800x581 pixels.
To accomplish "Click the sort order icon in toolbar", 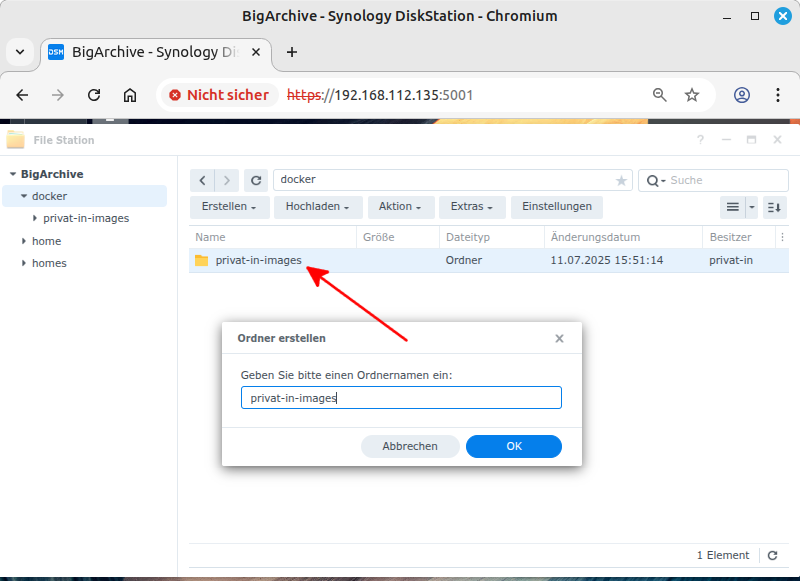I will tap(774, 207).
